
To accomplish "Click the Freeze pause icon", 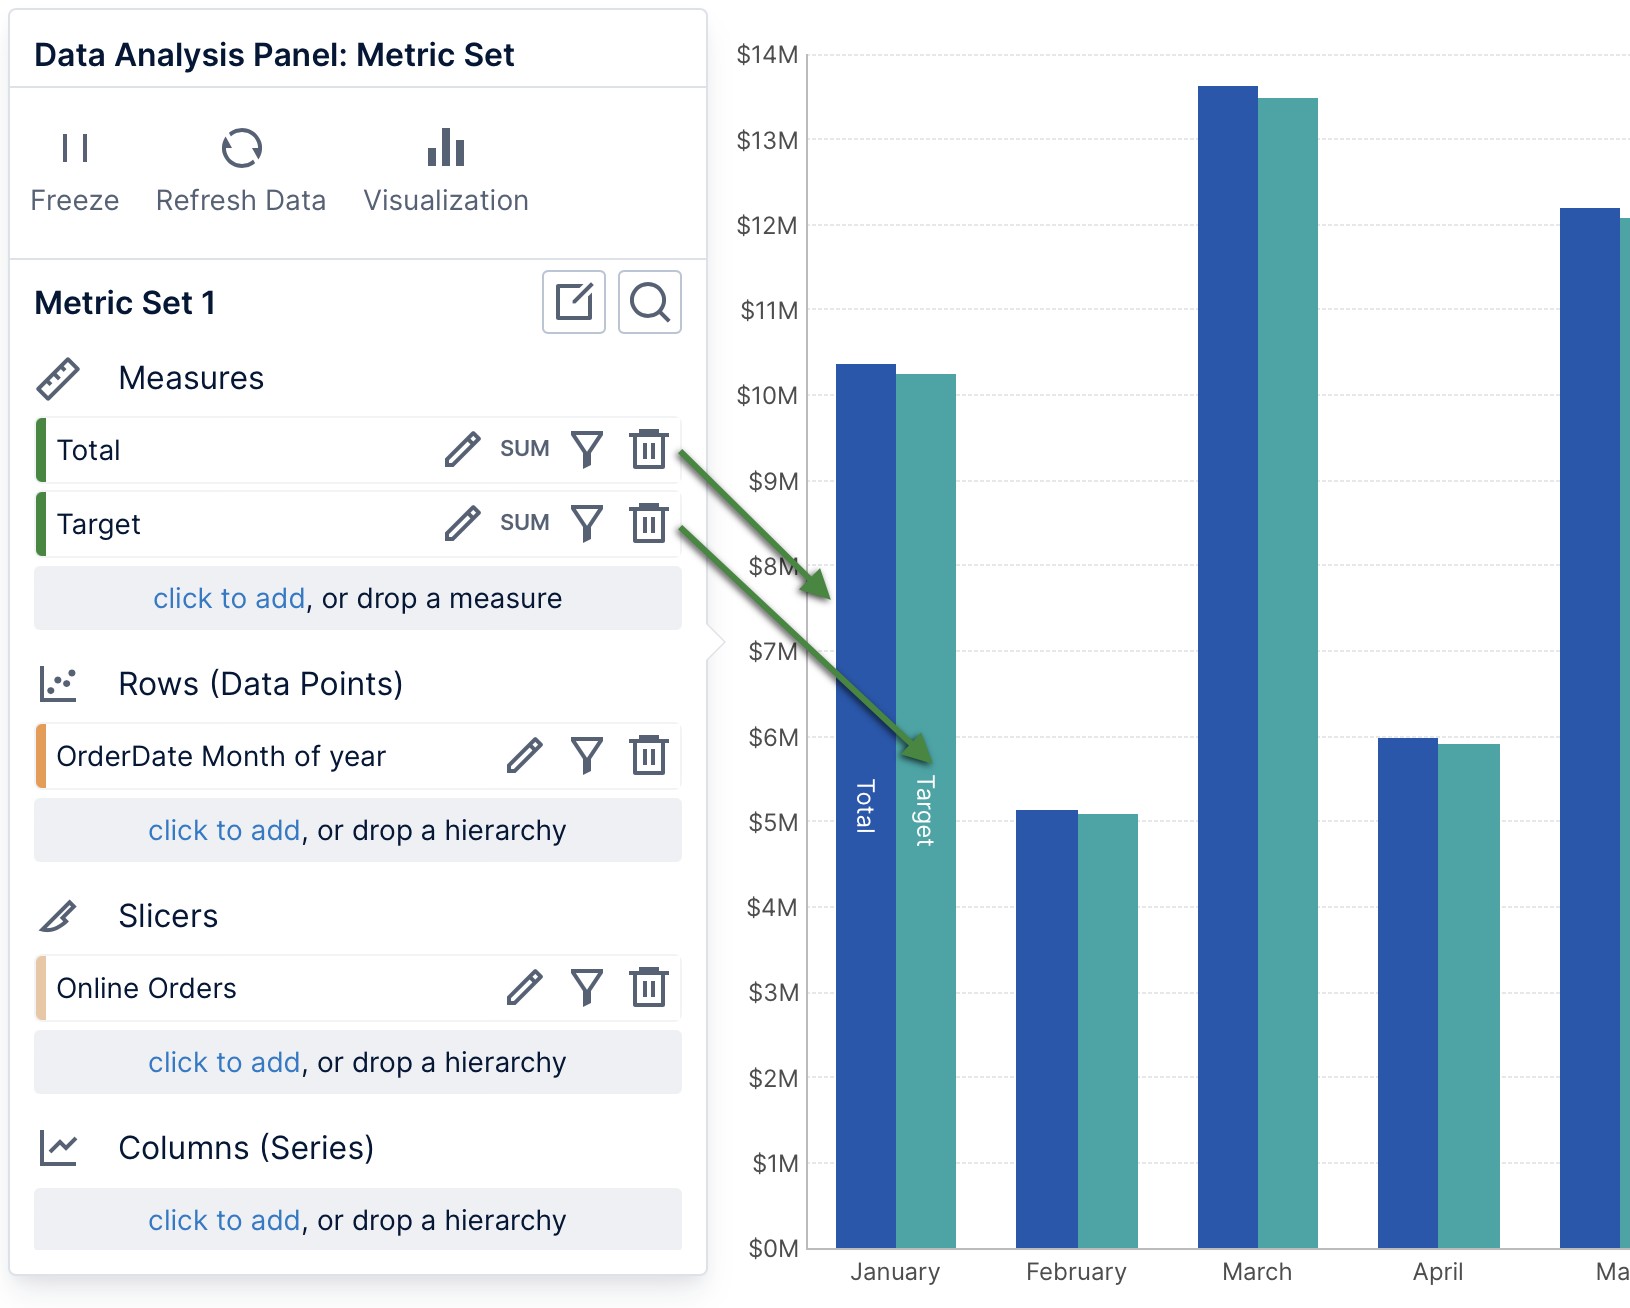I will (x=75, y=149).
